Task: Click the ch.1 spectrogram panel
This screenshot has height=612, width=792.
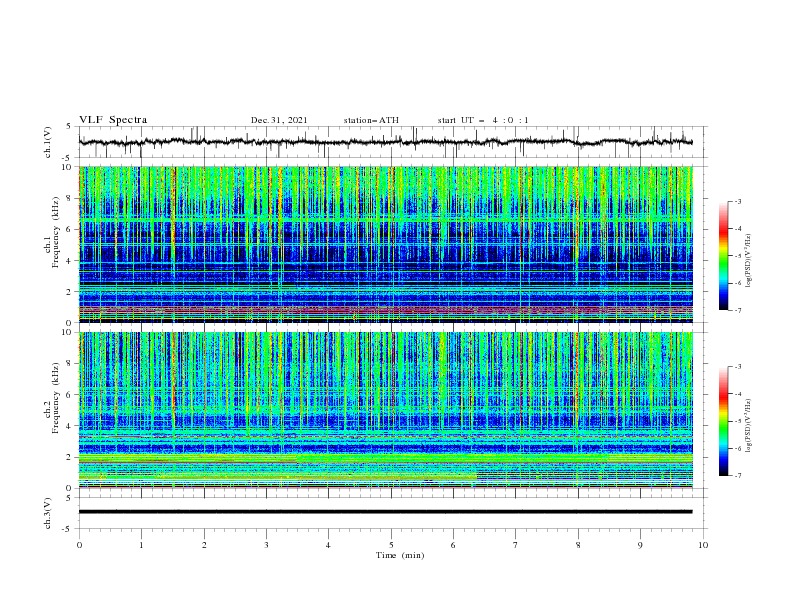Action: pos(386,244)
